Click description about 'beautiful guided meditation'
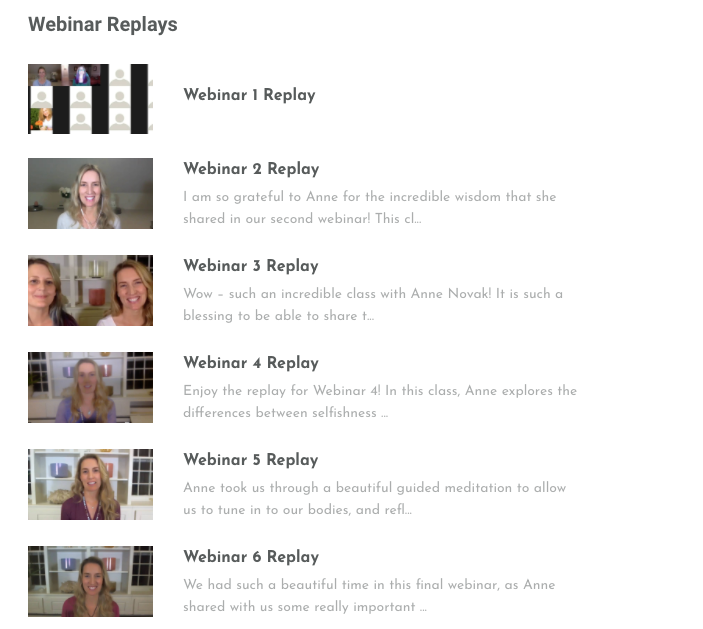This screenshot has width=703, height=629. [375, 499]
